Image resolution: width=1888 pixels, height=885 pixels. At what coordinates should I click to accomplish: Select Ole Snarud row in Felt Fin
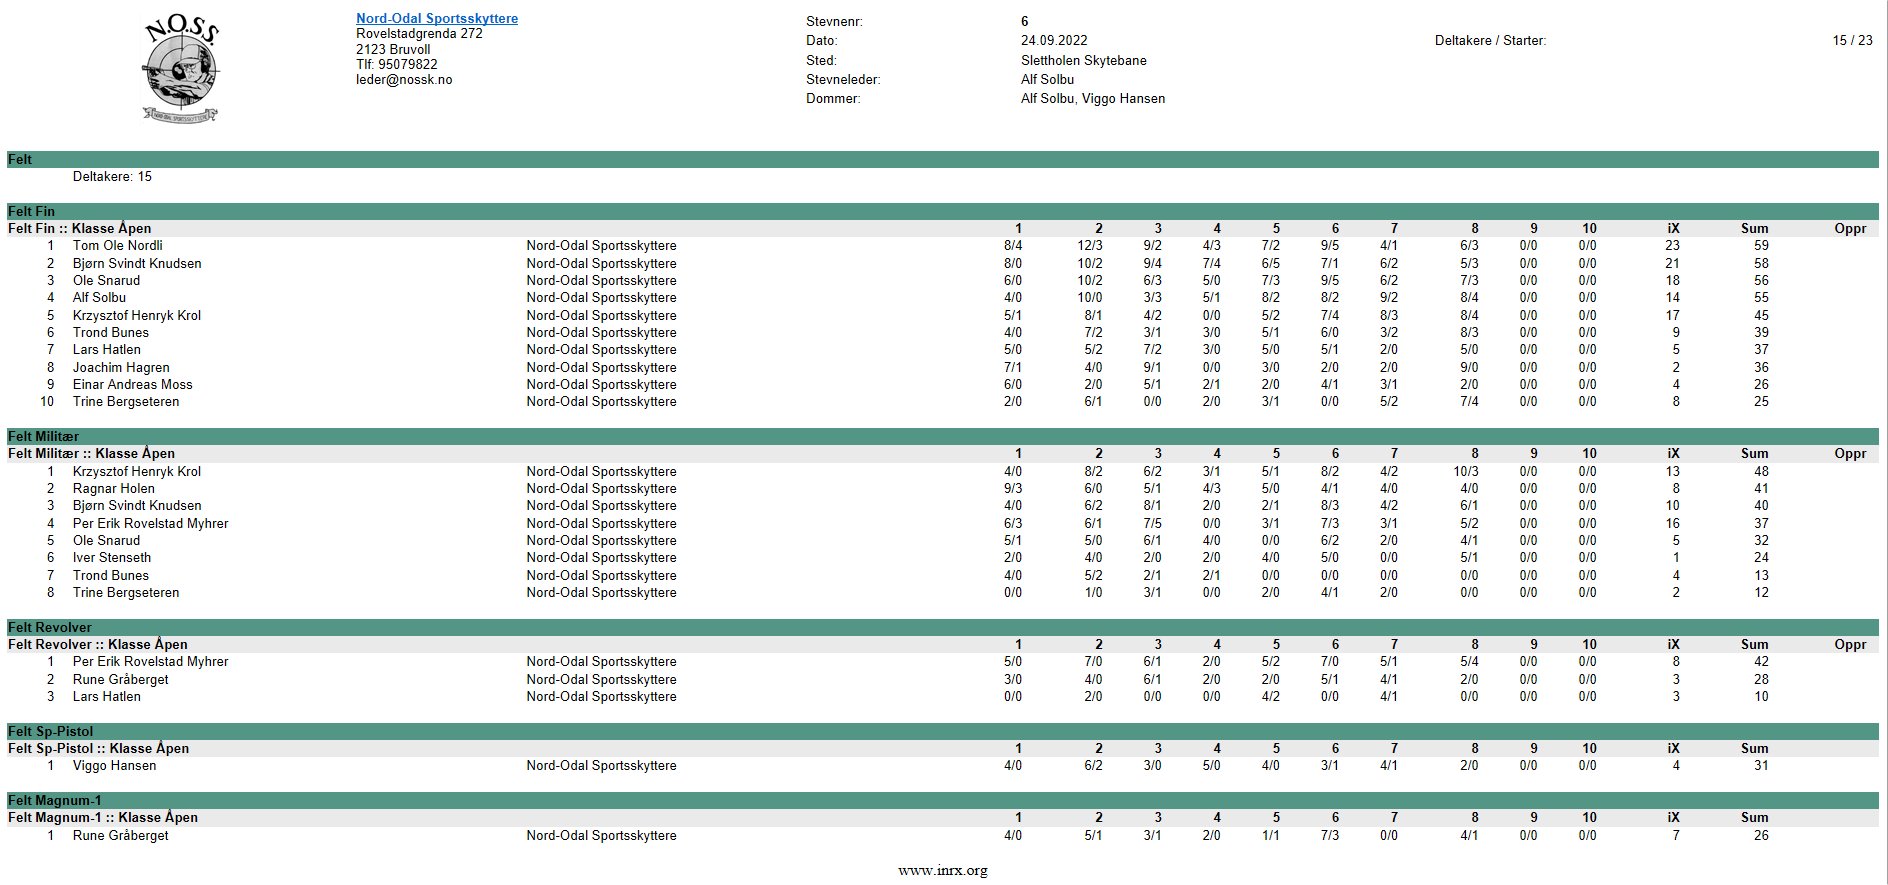click(x=943, y=281)
